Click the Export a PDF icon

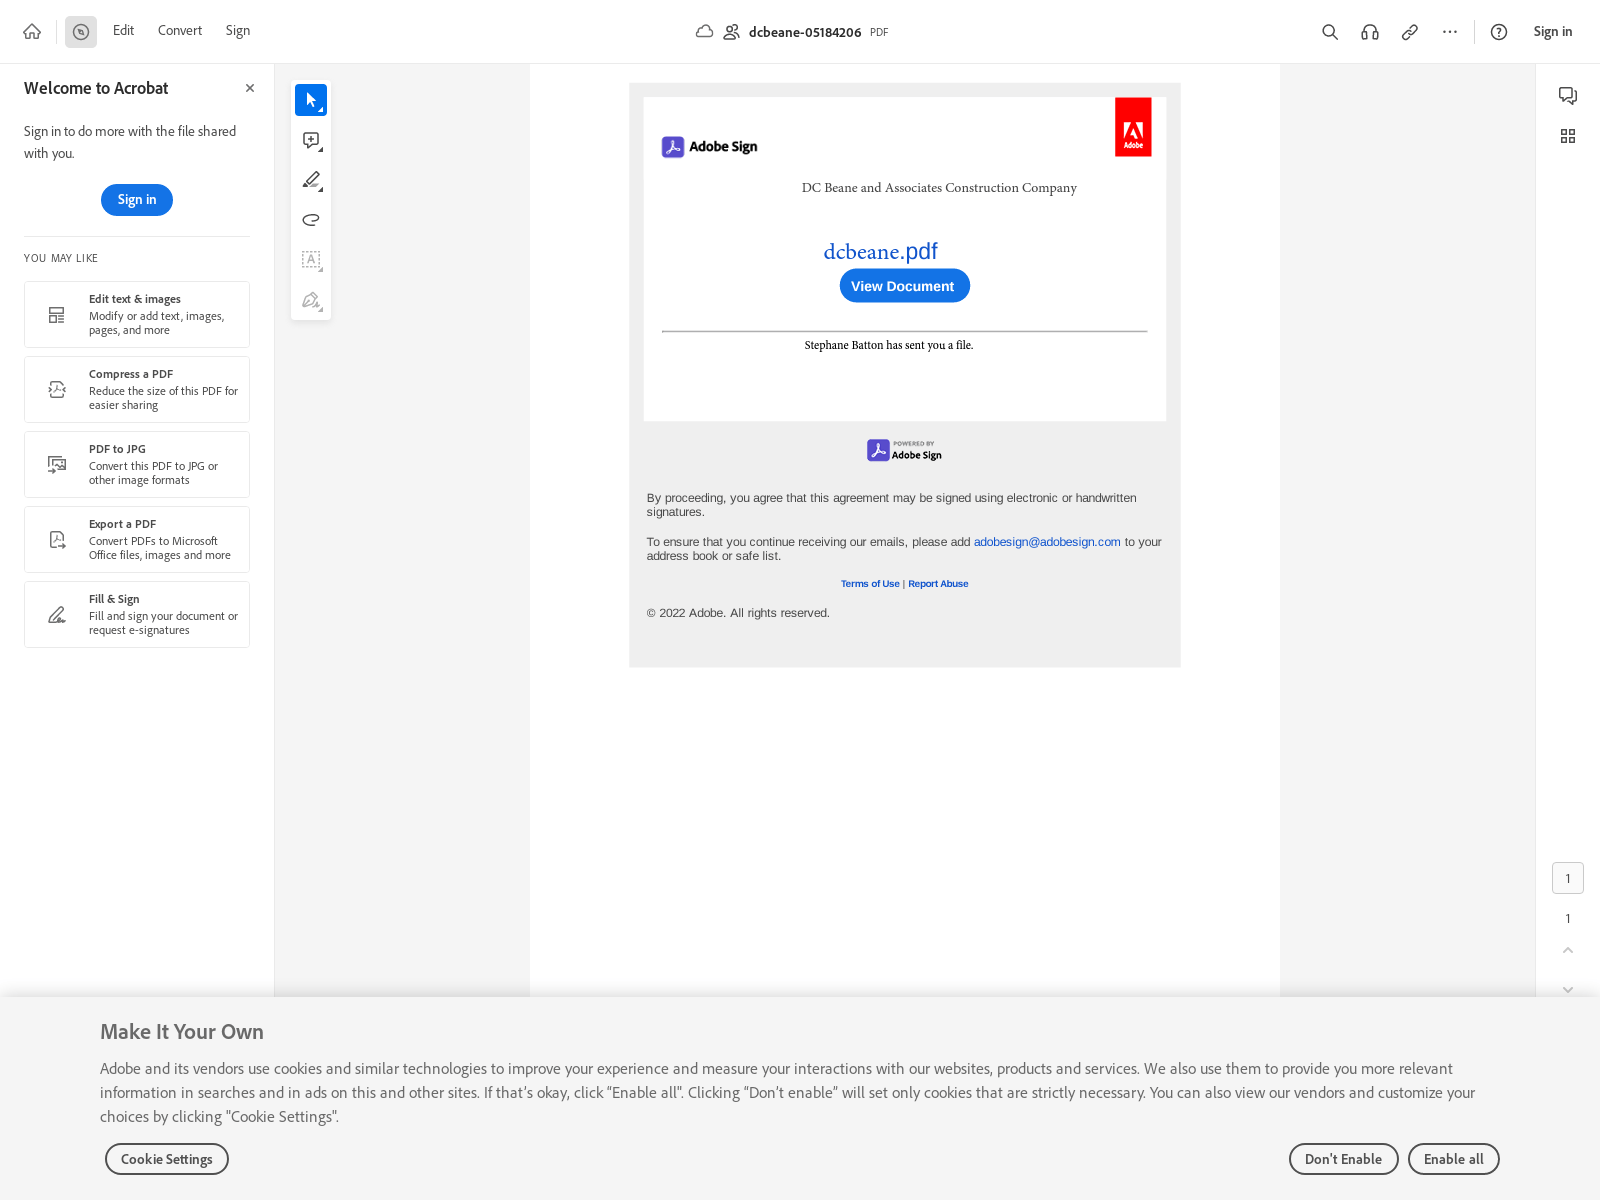tap(57, 540)
